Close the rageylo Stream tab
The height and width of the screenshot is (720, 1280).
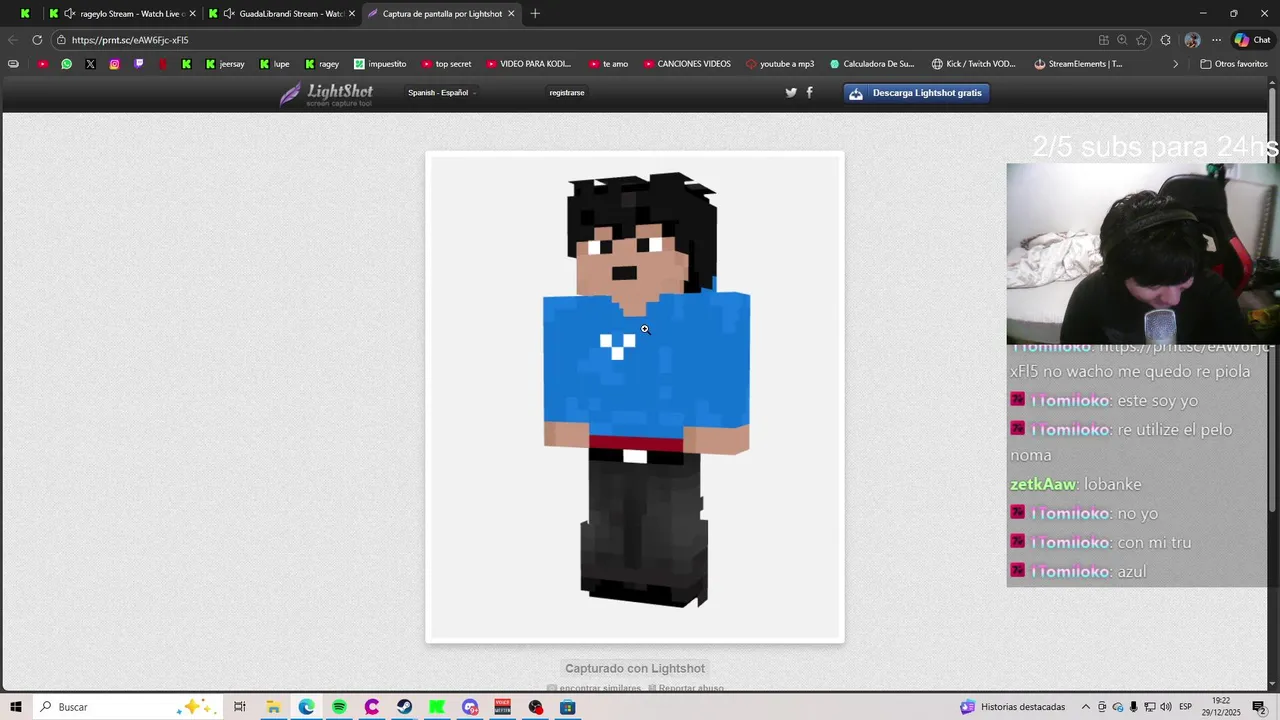tap(192, 14)
